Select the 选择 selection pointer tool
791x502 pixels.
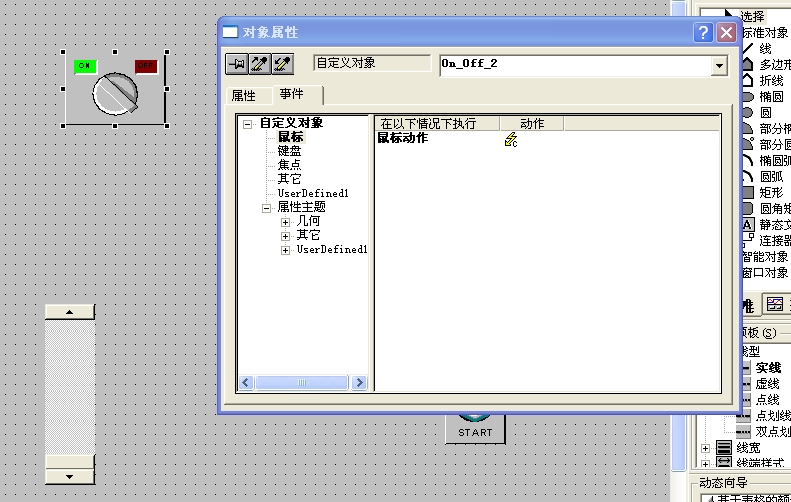[x=753, y=16]
